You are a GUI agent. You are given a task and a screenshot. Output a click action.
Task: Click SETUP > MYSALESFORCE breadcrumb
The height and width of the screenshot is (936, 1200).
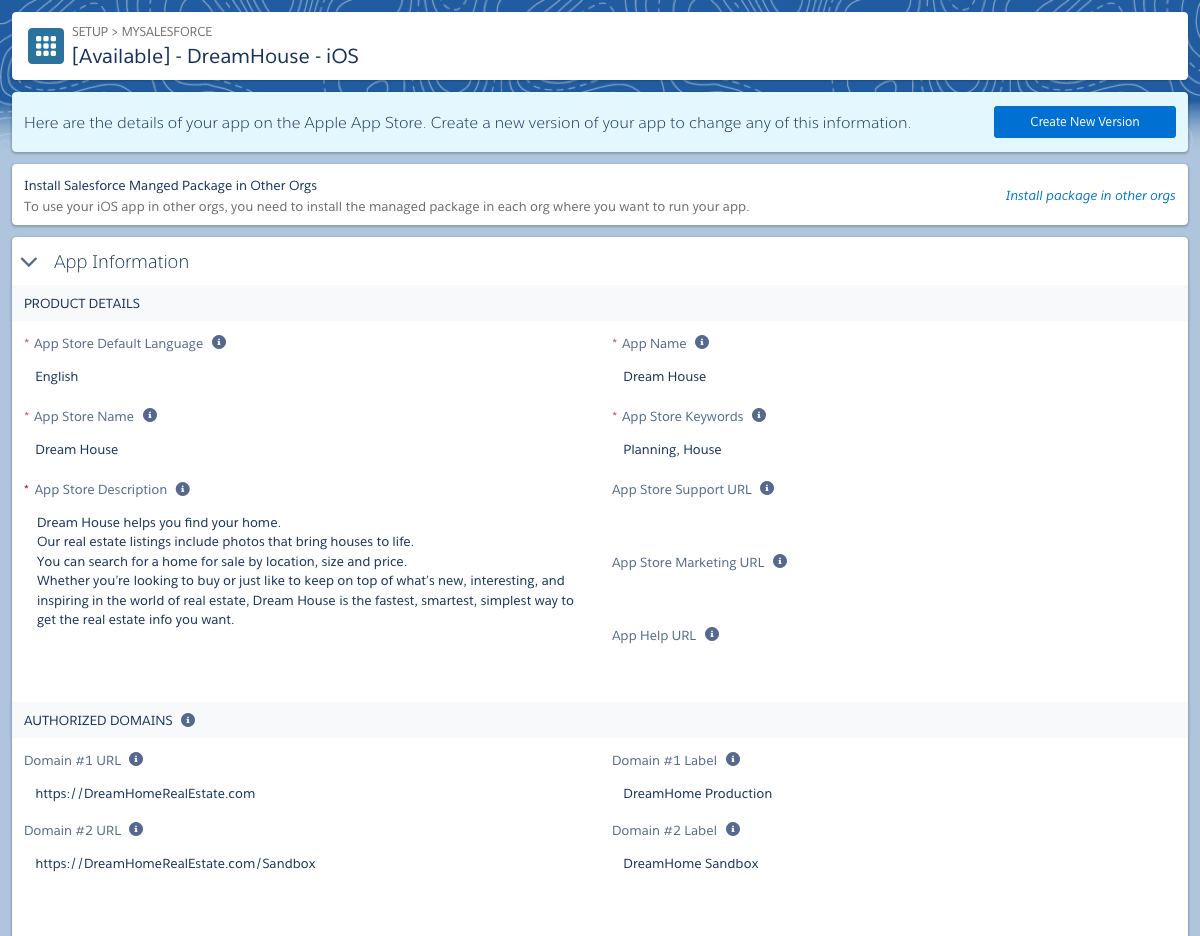pos(142,32)
